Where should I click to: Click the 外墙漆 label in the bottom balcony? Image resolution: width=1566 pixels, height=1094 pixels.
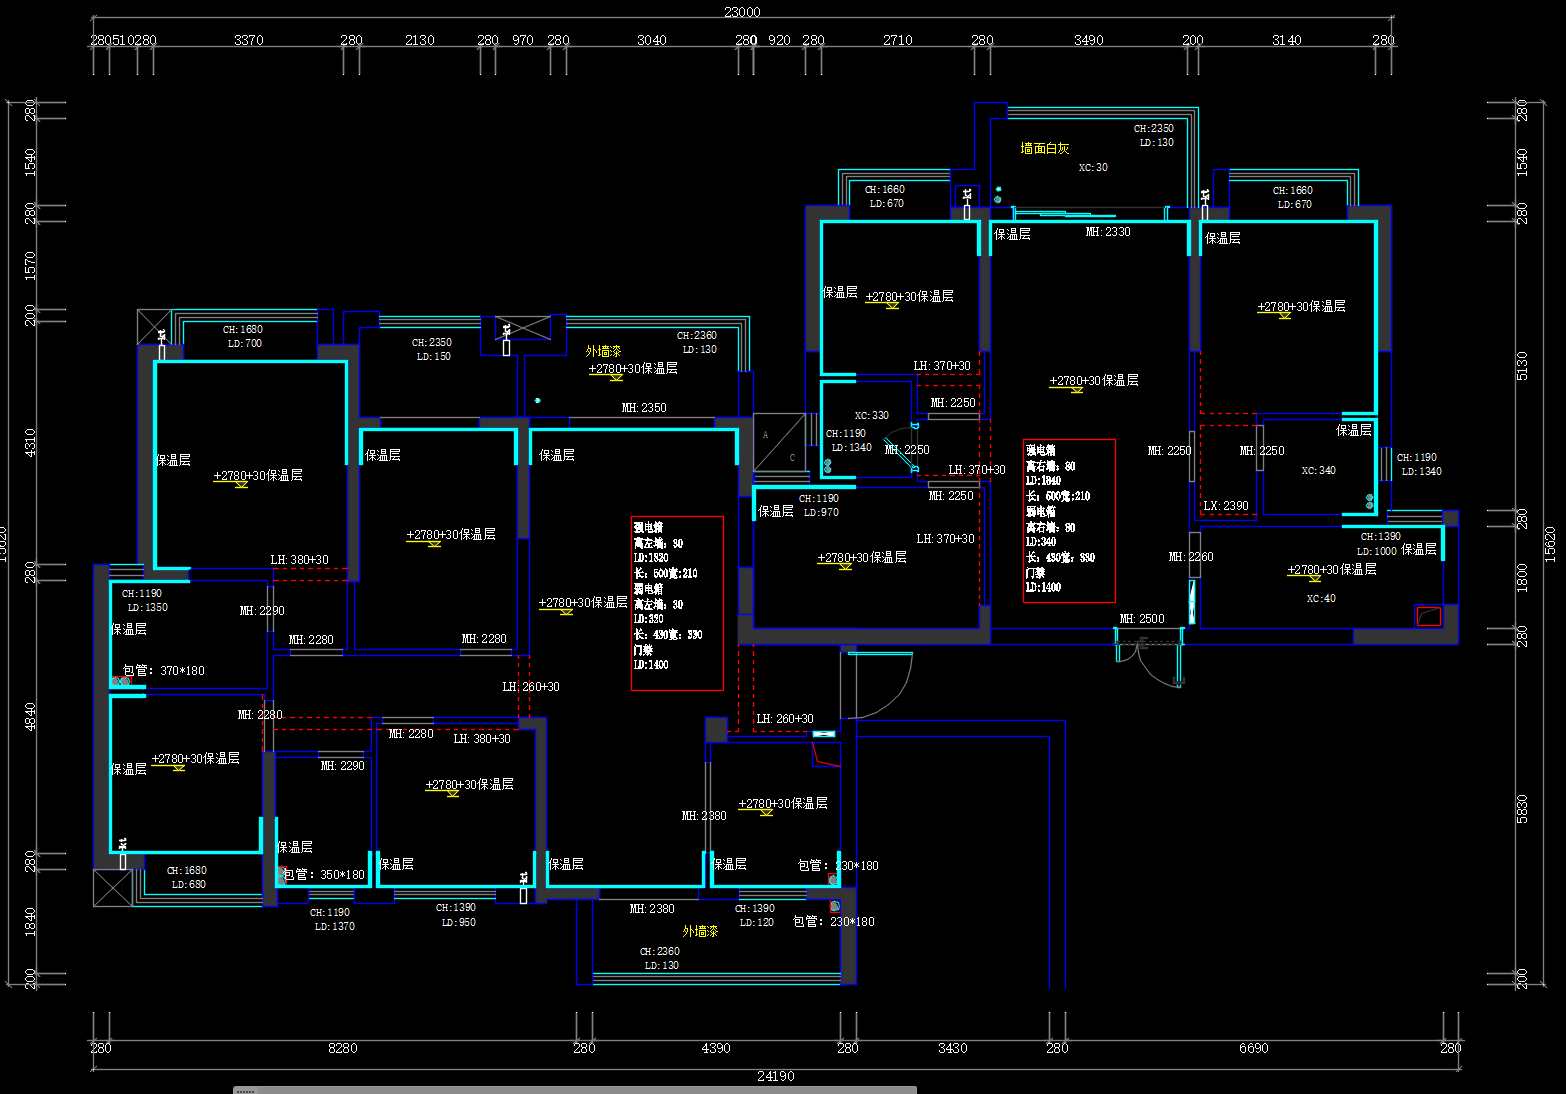700,931
